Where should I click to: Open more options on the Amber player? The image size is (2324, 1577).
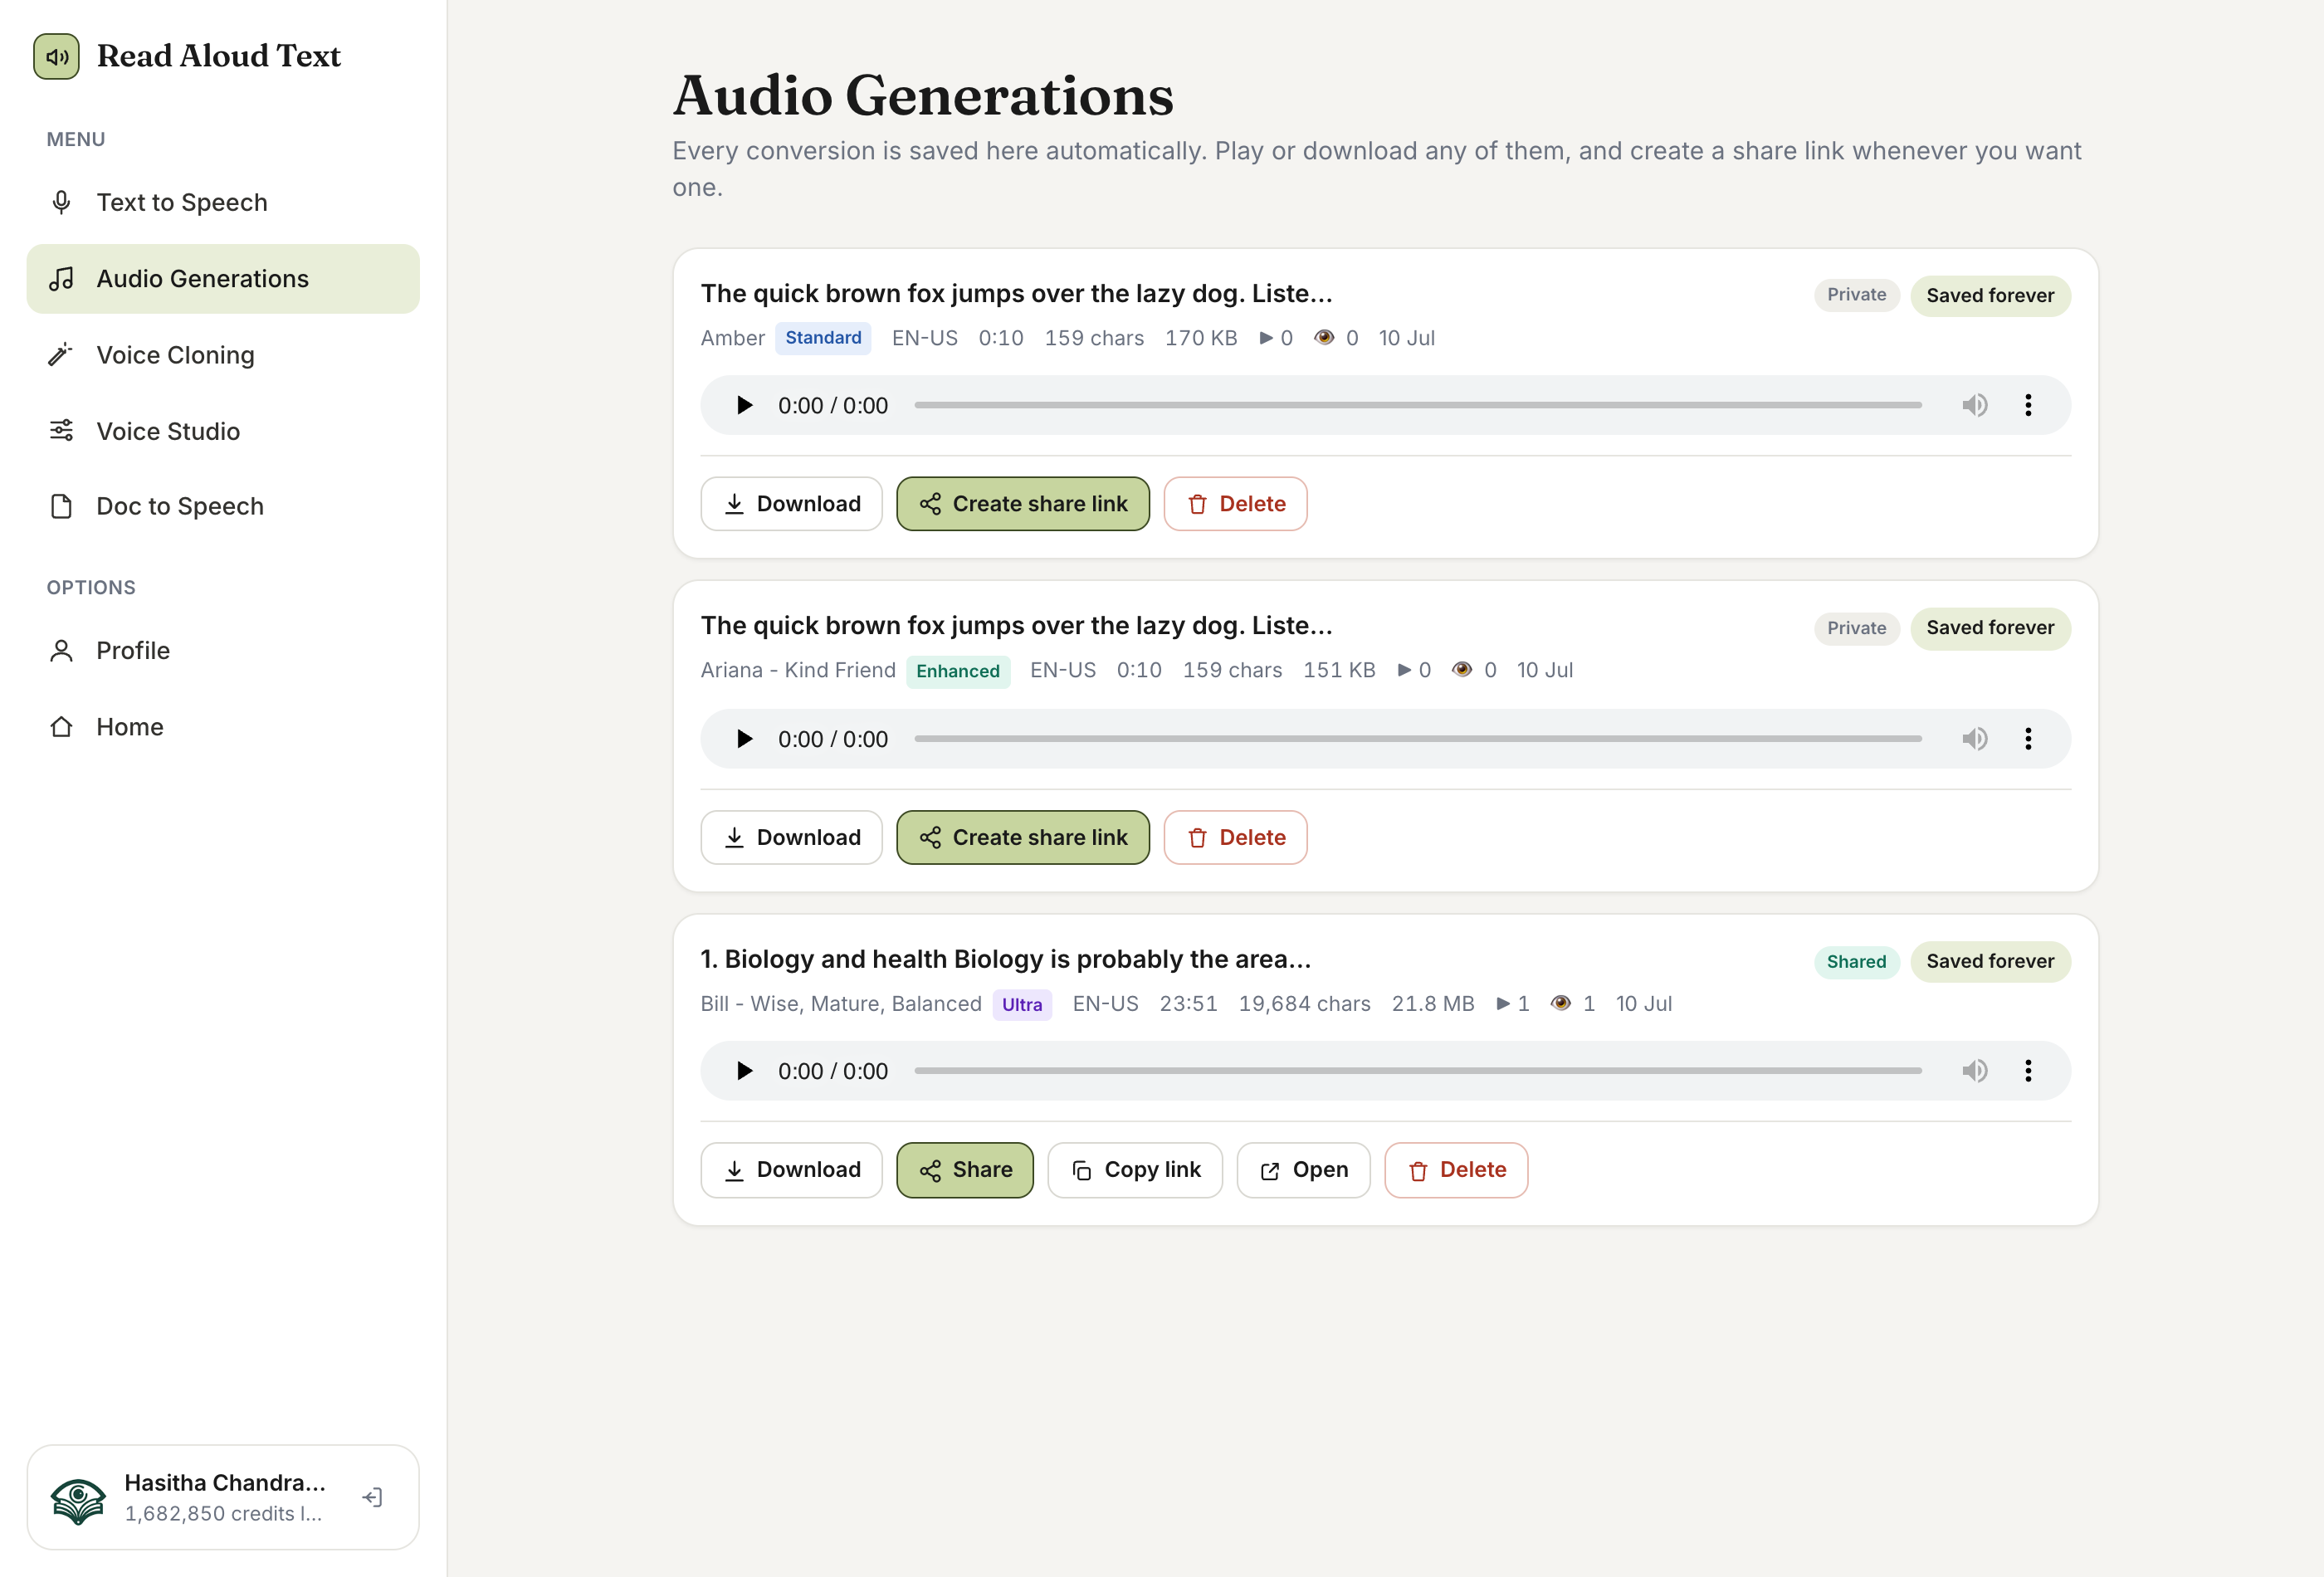point(2028,405)
